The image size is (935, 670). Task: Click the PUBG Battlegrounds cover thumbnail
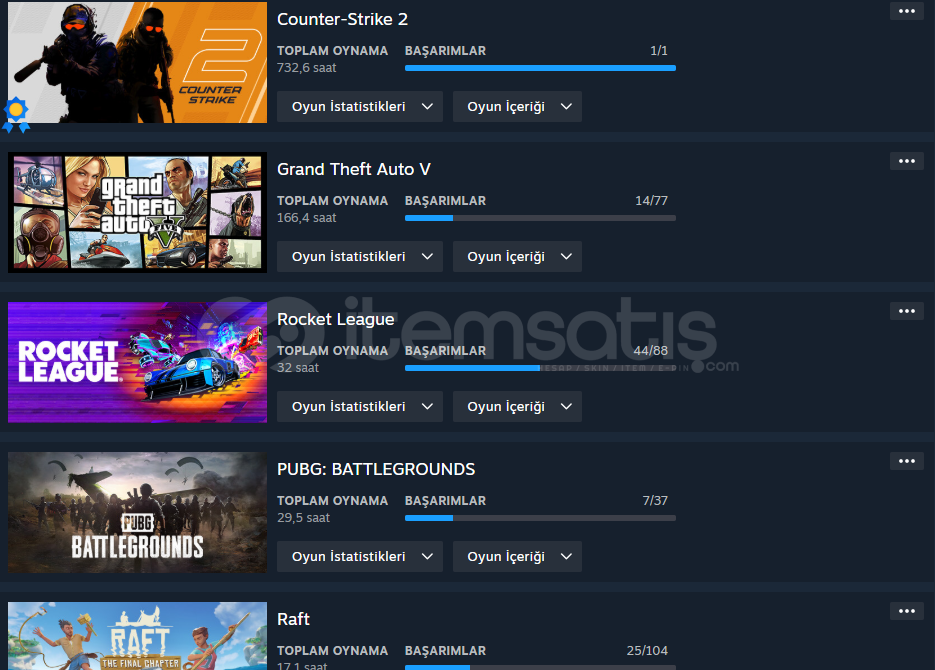pos(137,513)
